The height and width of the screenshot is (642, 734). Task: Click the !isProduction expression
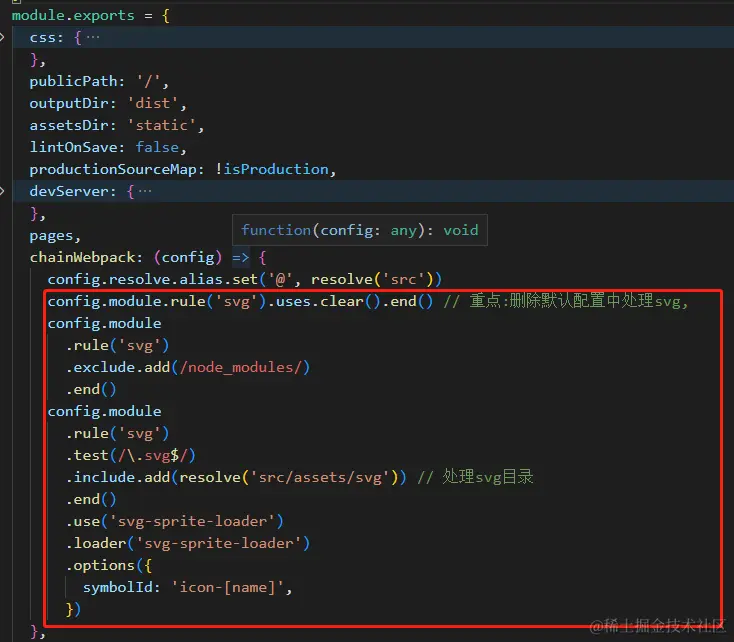(272, 169)
